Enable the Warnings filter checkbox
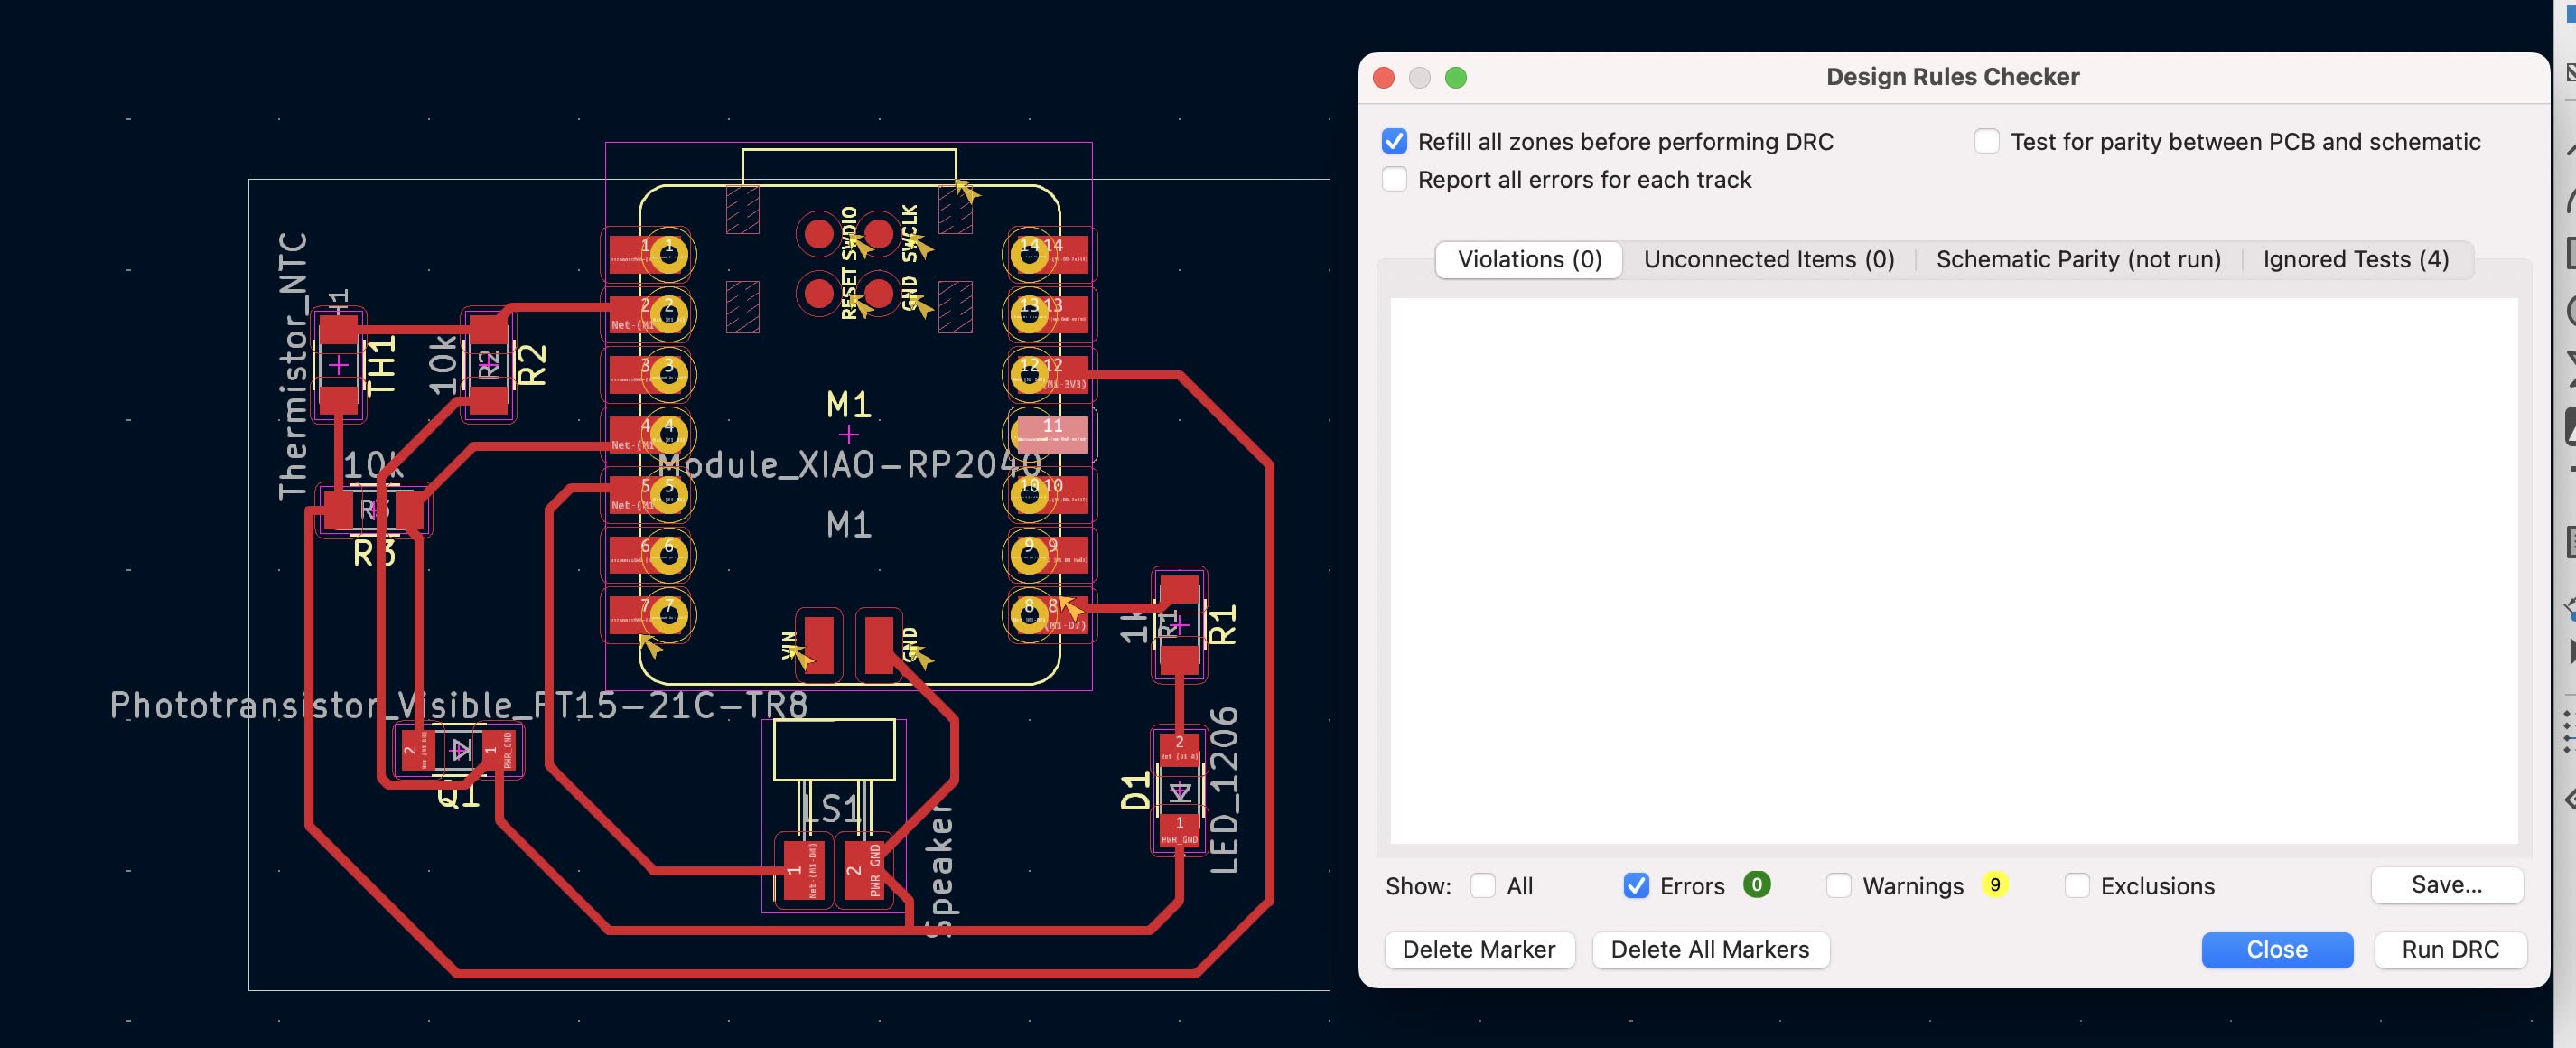The image size is (2576, 1048). [1838, 886]
